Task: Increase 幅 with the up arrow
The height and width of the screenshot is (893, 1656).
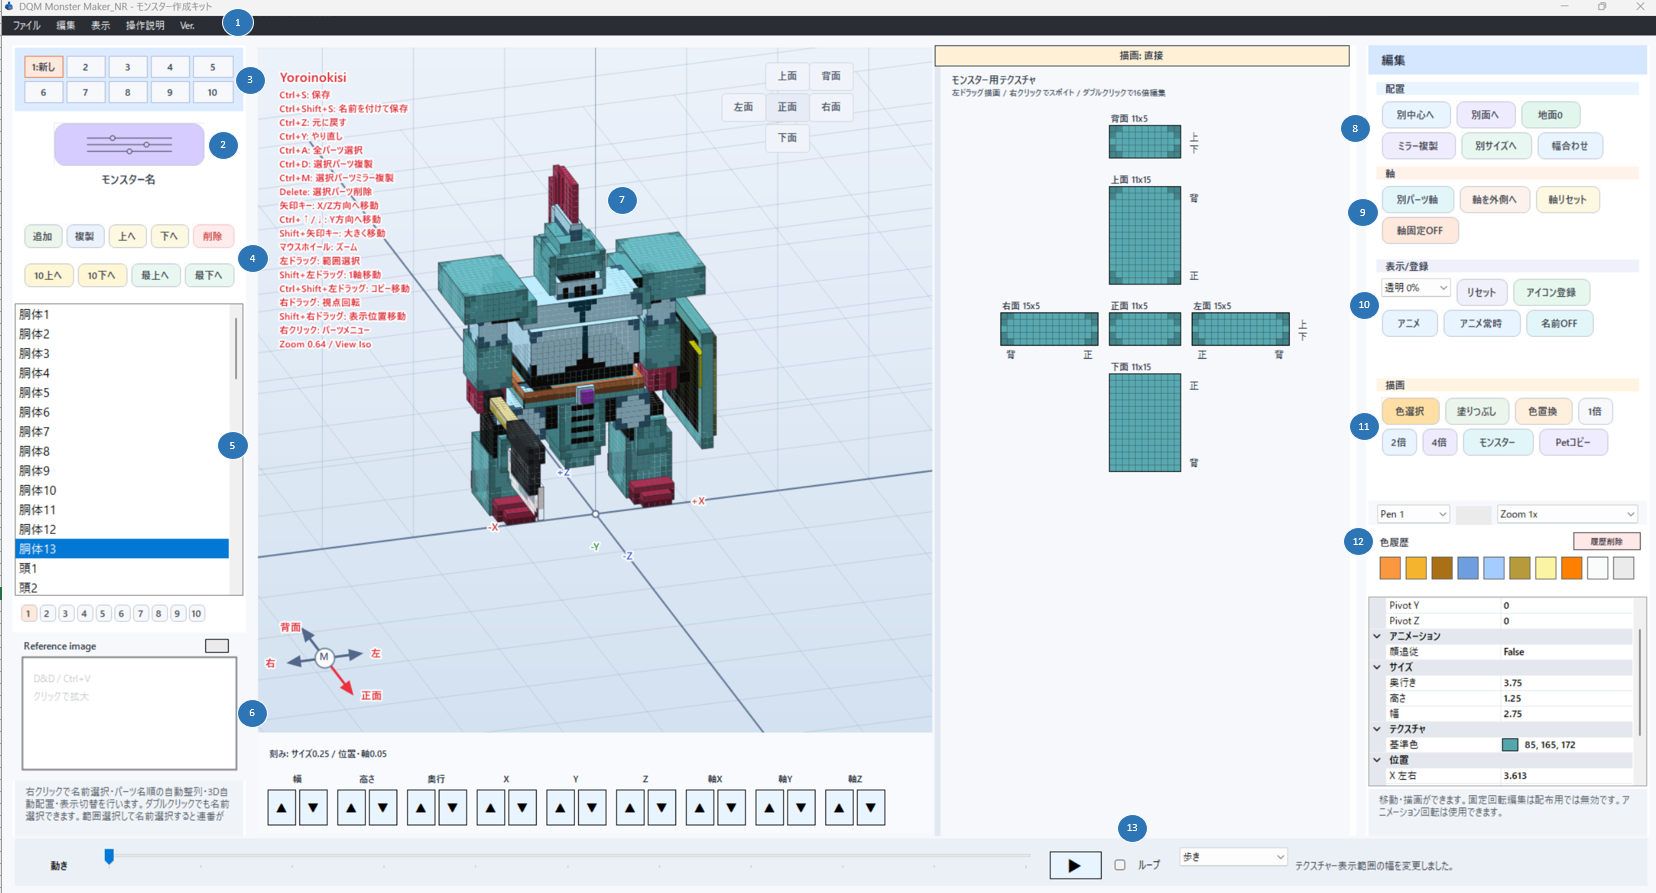Action: (282, 808)
